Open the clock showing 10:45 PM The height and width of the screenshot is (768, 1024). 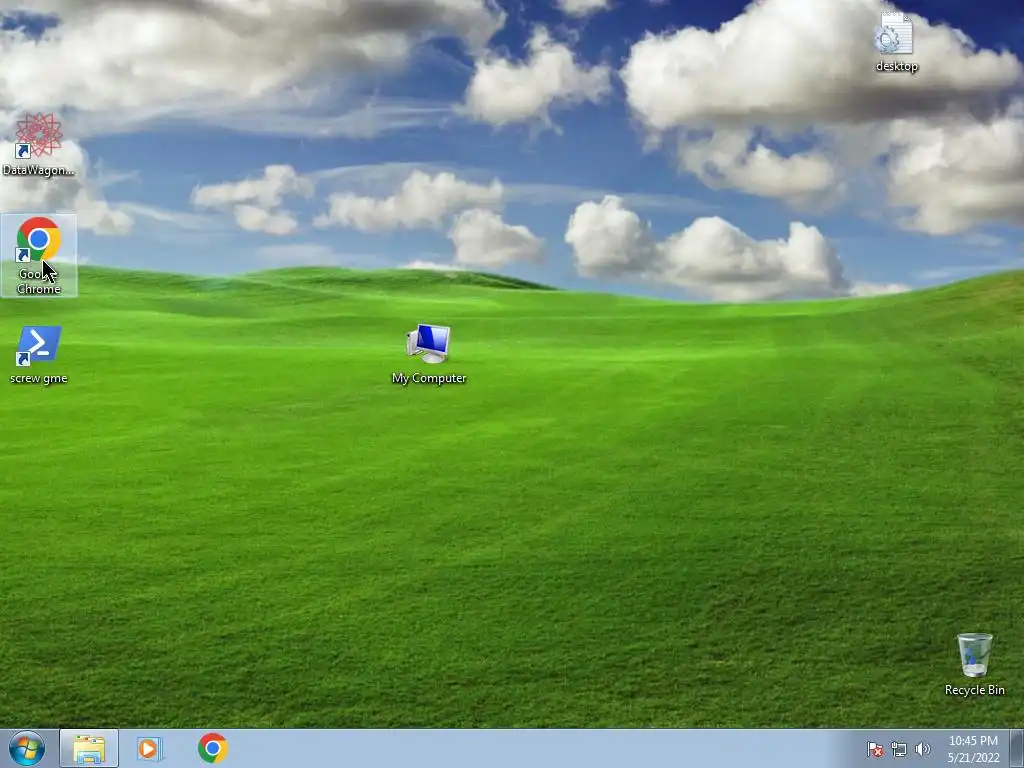pos(973,748)
